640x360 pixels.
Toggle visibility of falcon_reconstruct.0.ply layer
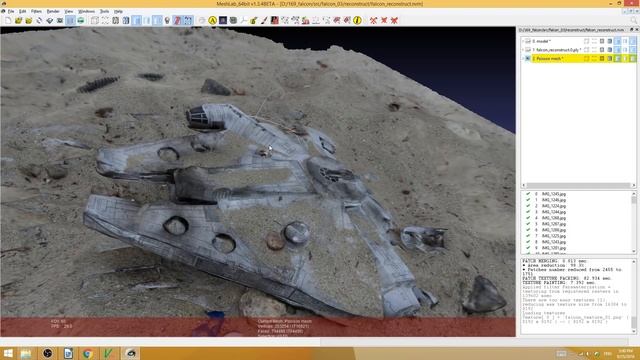[x=528, y=50]
